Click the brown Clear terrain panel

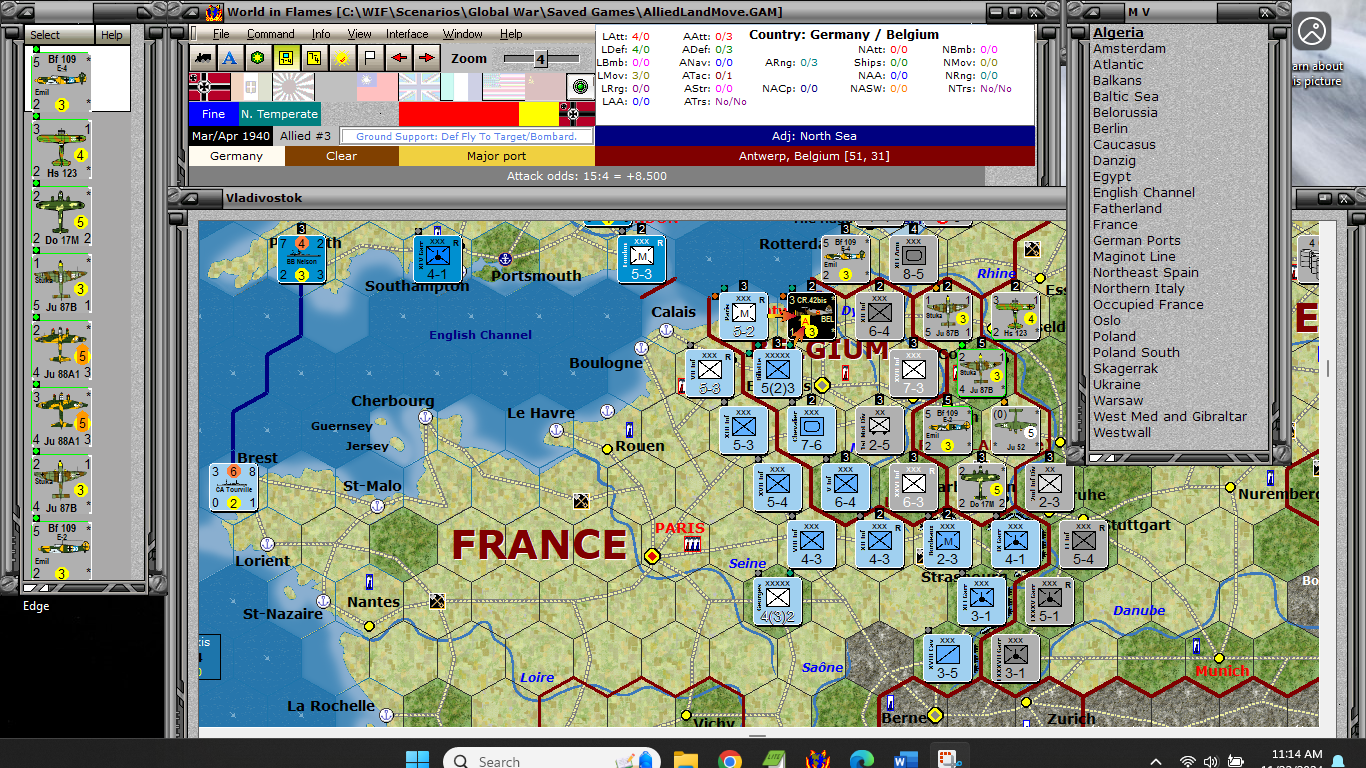point(342,156)
